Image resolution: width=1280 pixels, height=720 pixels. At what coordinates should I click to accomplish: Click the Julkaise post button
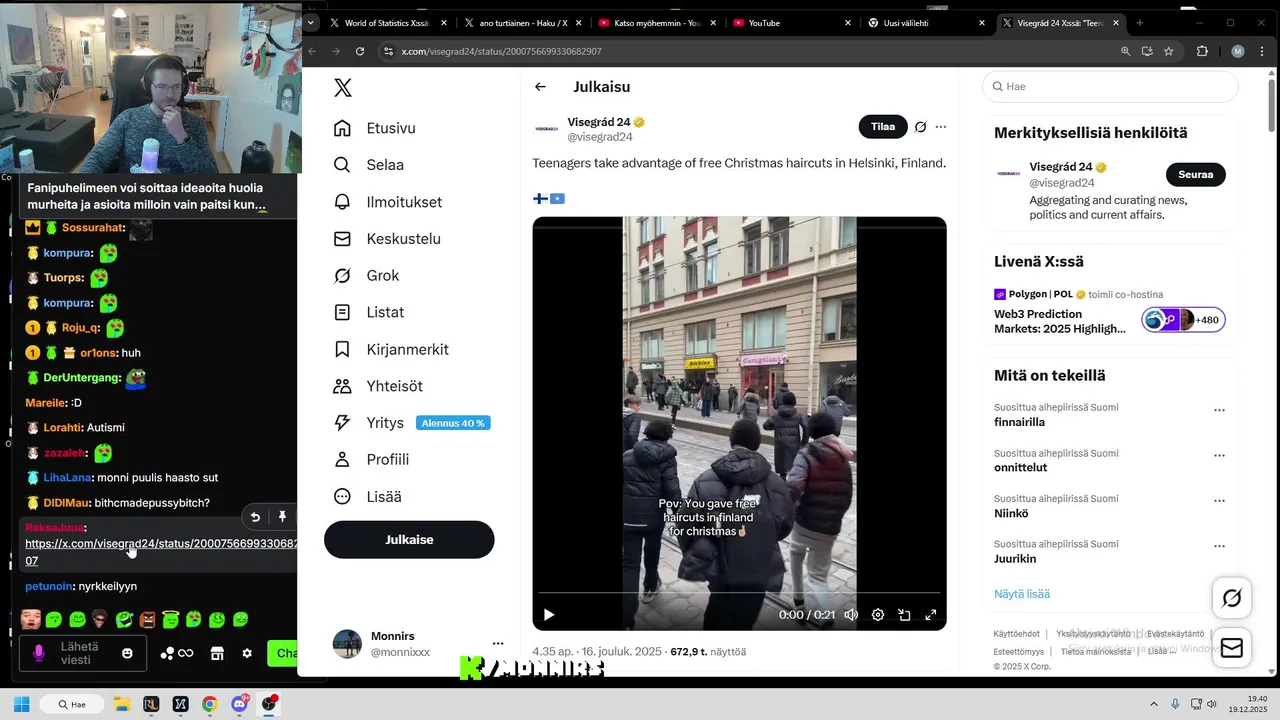tap(409, 540)
